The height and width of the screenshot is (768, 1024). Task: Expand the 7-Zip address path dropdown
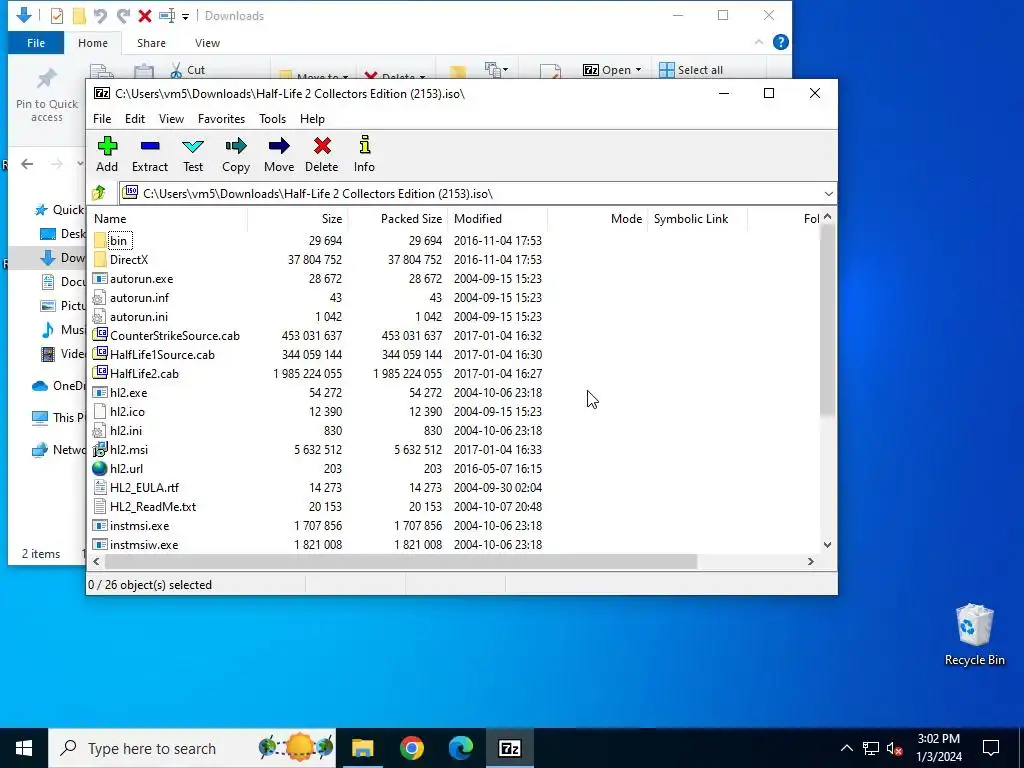(828, 194)
